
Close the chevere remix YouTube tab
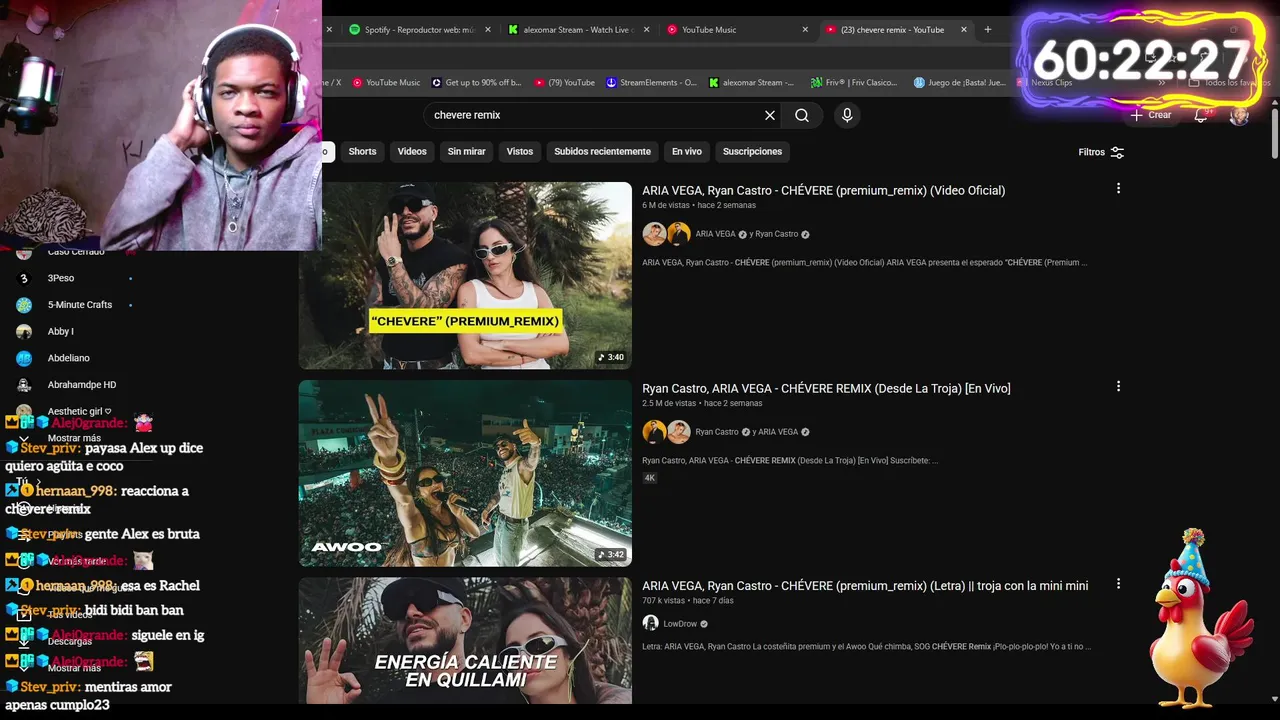click(x=964, y=30)
